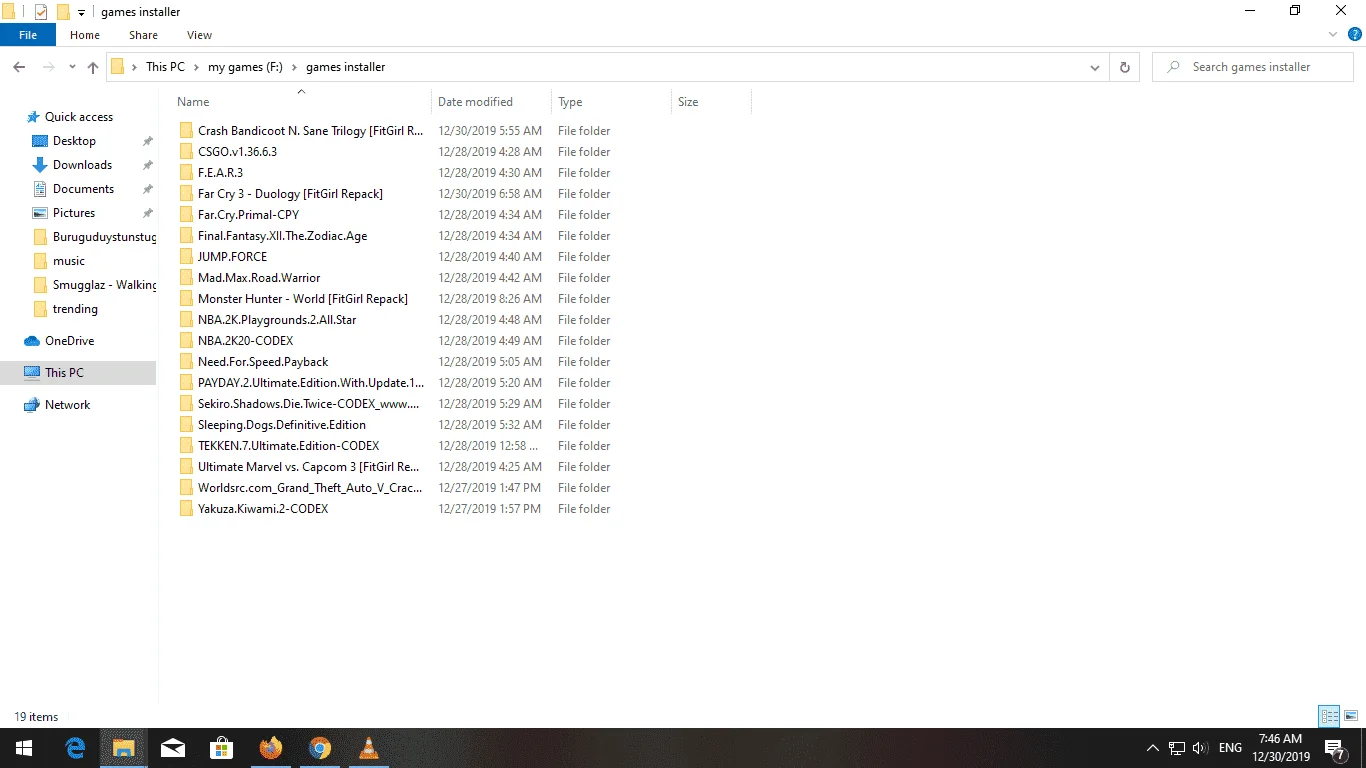Launch Microsoft Edge from taskbar

pos(75,748)
